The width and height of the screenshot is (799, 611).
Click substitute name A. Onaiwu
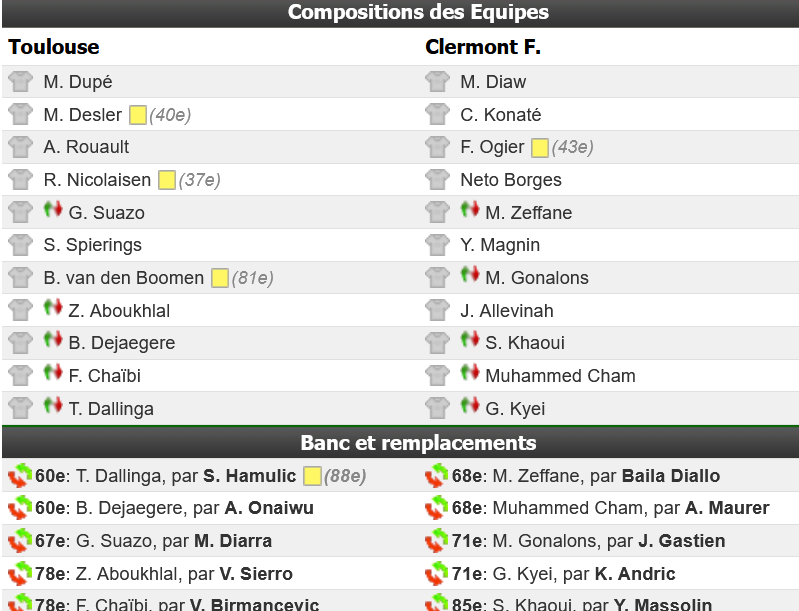(x=269, y=508)
